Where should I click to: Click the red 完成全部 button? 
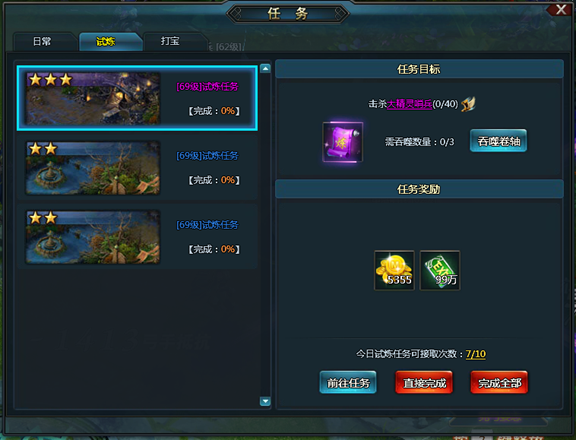coord(499,383)
